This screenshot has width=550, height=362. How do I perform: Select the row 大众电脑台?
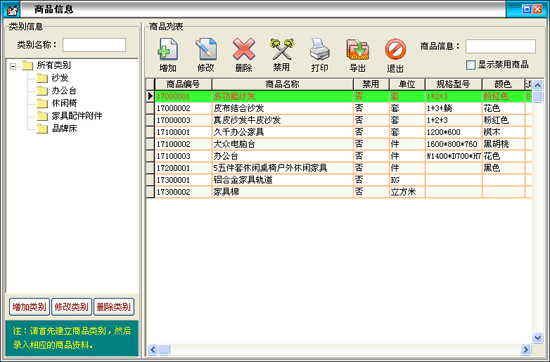click(339, 144)
